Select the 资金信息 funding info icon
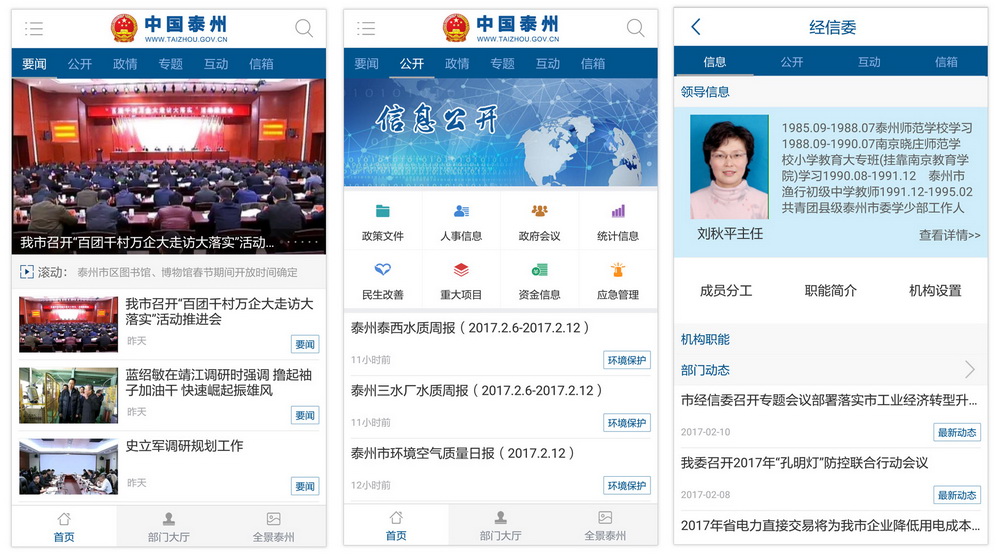This screenshot has height=555, width=1000. [x=540, y=270]
